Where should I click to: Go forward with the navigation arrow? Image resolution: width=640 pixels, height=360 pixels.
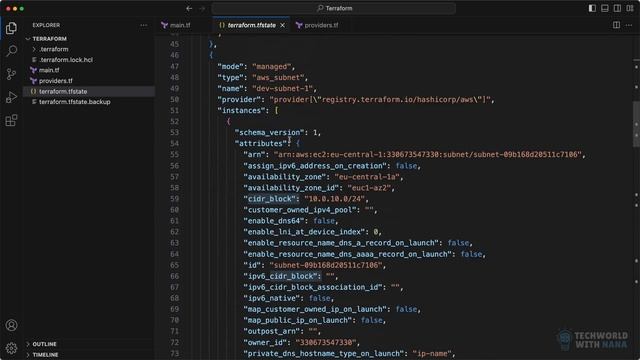click(202, 8)
